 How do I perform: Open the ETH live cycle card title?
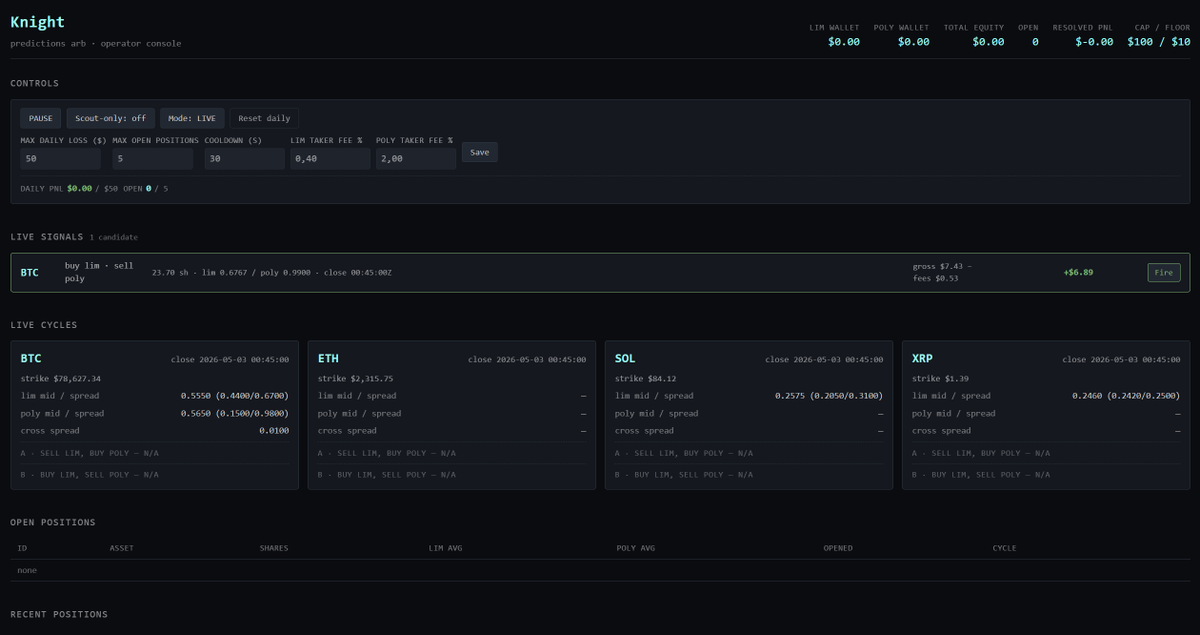pyautogui.click(x=328, y=358)
